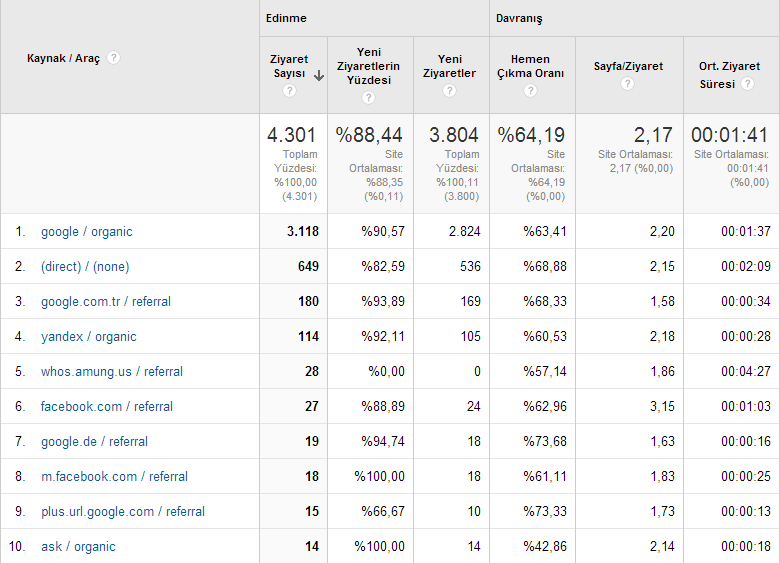
Task: Open google.com.tr / referral link
Action: [x=106, y=301]
